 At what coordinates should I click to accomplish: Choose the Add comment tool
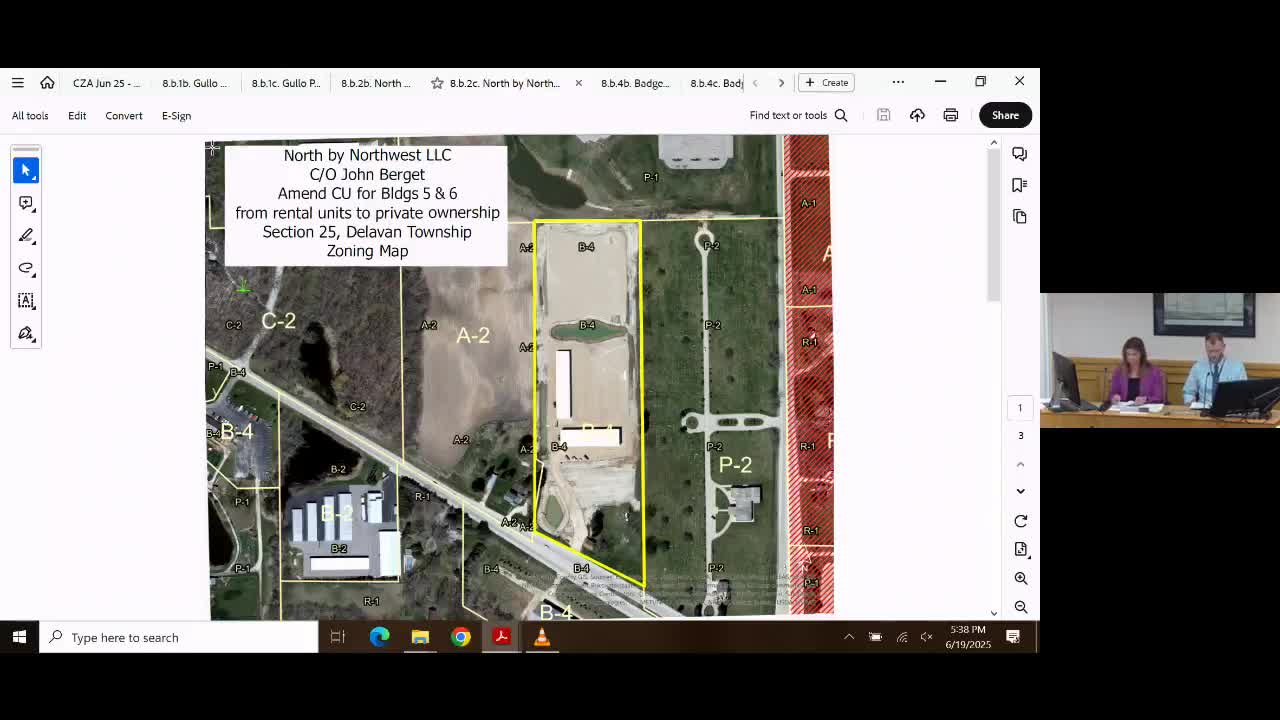coord(26,203)
